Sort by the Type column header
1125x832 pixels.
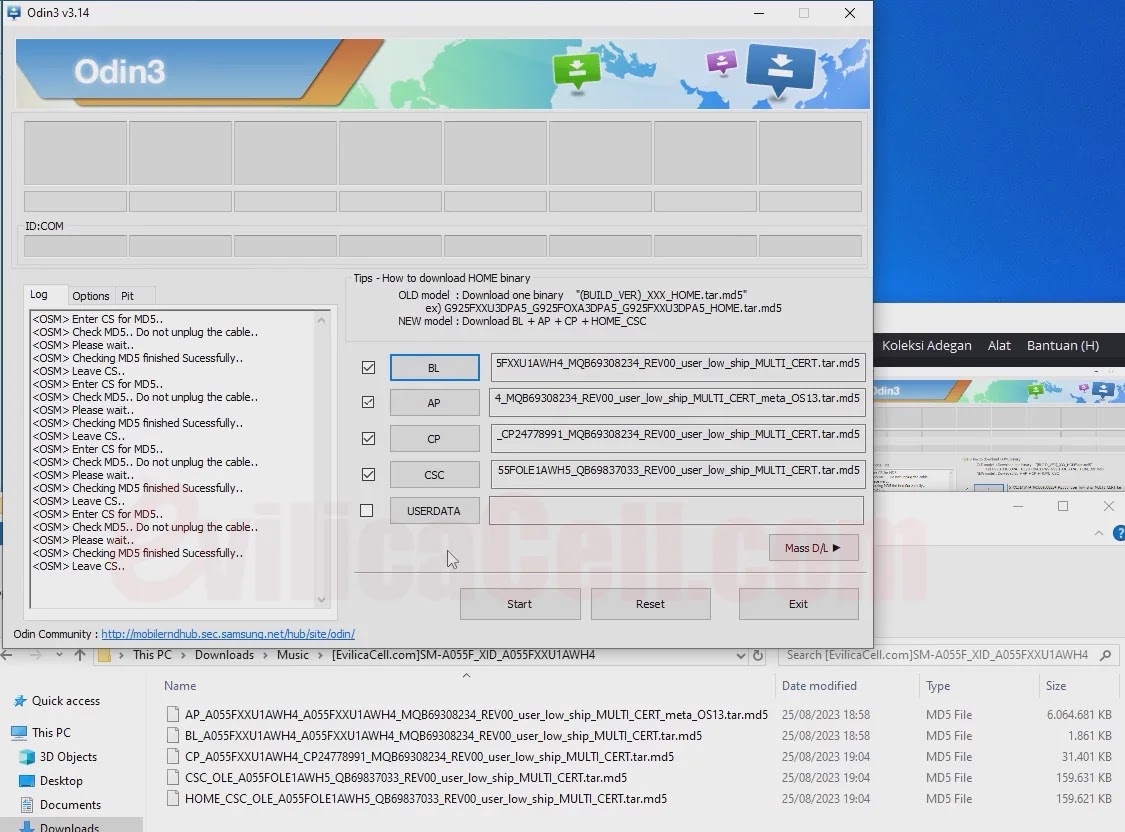coord(938,686)
